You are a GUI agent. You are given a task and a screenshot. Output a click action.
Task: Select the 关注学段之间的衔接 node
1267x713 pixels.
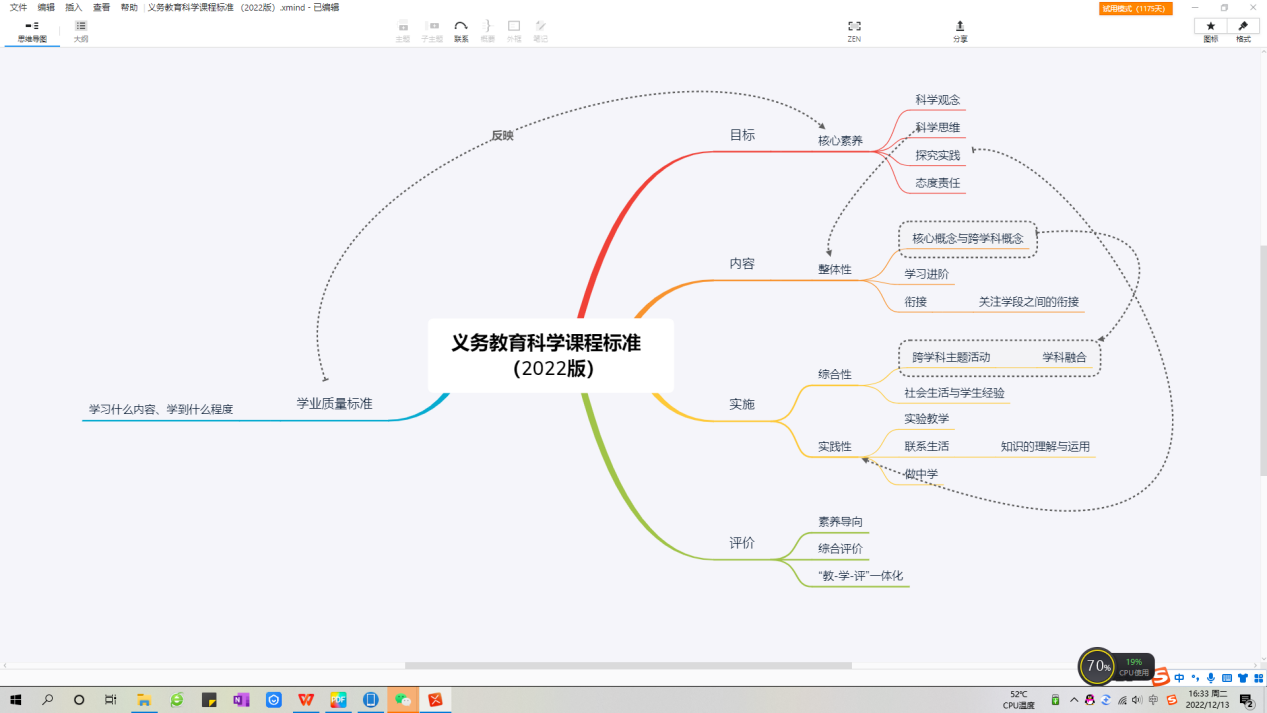click(1029, 302)
